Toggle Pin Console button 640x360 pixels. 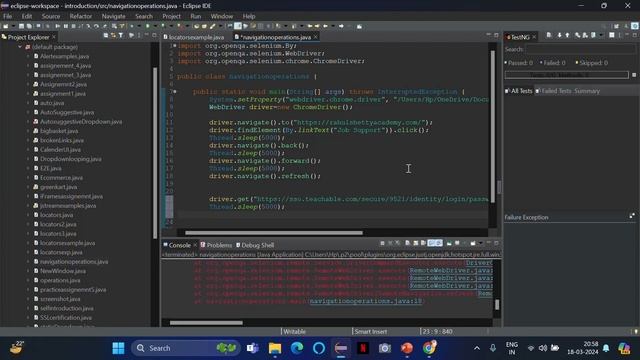click(449, 243)
